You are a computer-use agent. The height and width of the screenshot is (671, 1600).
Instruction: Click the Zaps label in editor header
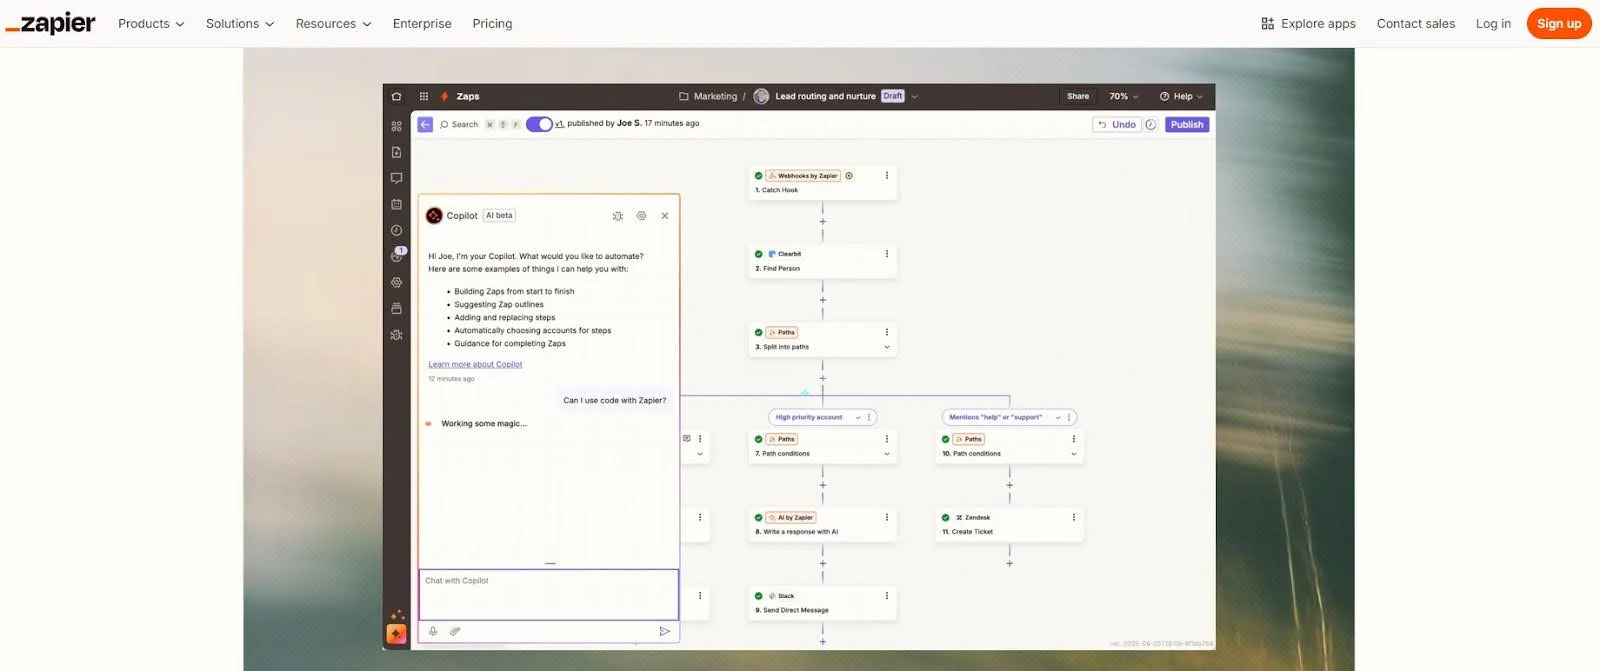[468, 97]
